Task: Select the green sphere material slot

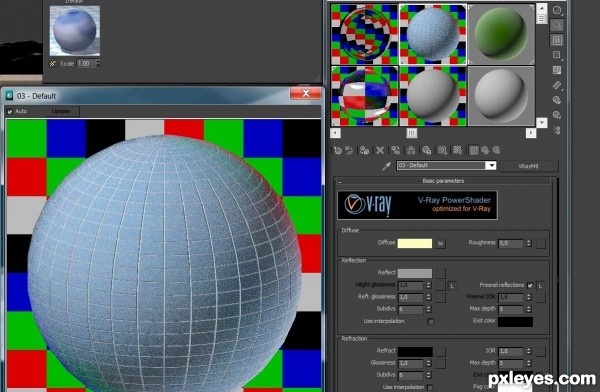Action: tap(501, 34)
